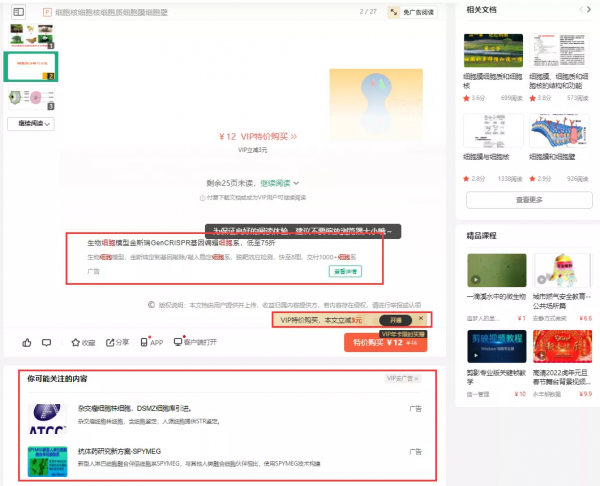Expand remaining 25 pages continue reading
600x486 pixels.
(280, 183)
